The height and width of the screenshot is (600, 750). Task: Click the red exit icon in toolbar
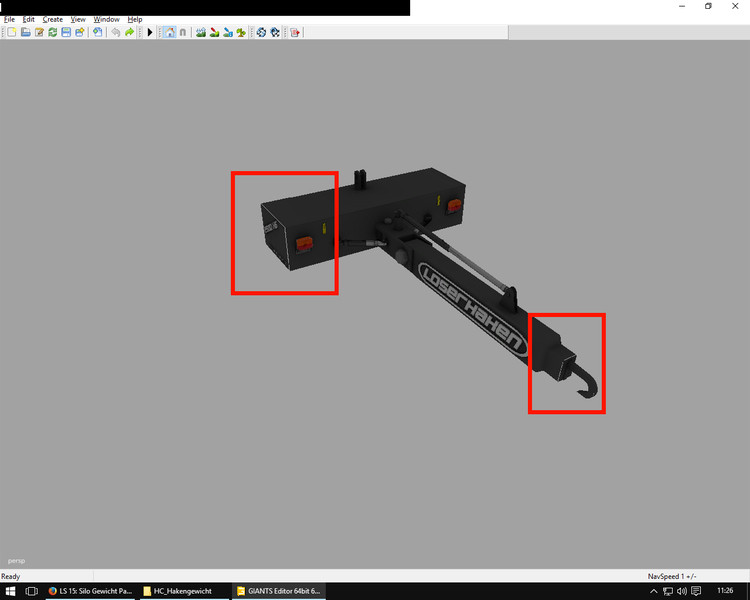pos(295,32)
